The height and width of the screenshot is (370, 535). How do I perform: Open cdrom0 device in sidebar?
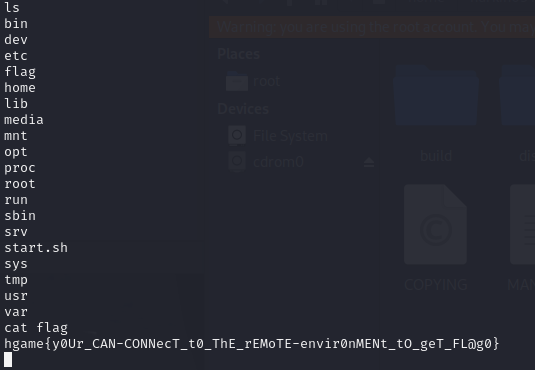(x=266, y=162)
